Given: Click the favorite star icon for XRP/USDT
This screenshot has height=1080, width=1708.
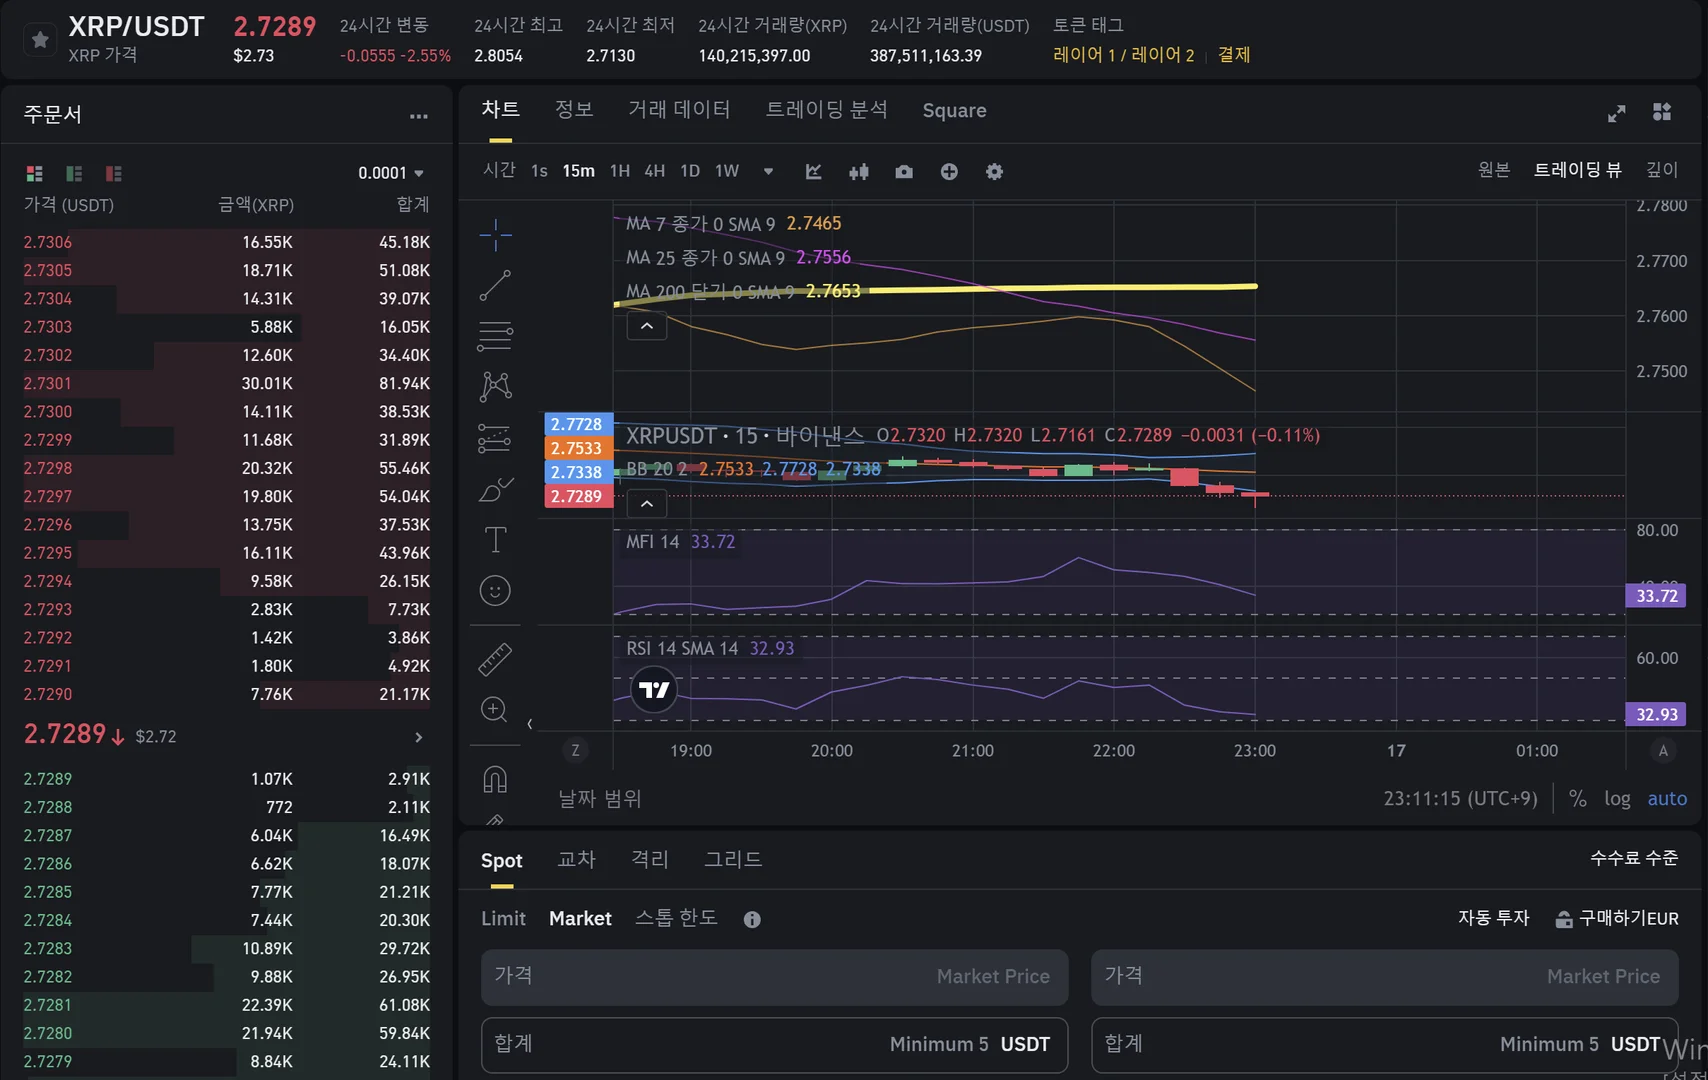Looking at the screenshot, I should pyautogui.click(x=40, y=40).
